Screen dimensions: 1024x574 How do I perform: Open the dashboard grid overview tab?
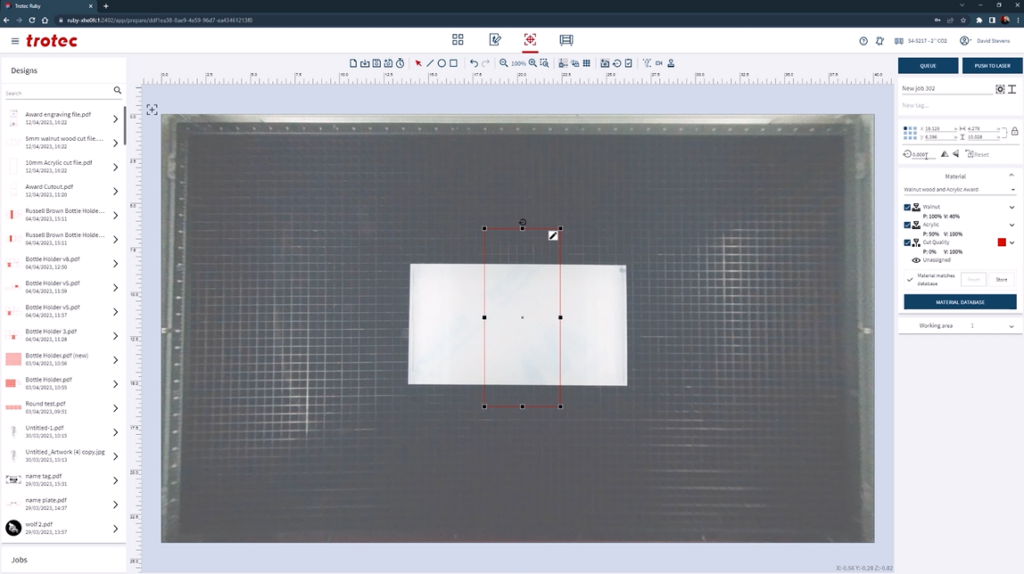click(x=458, y=40)
